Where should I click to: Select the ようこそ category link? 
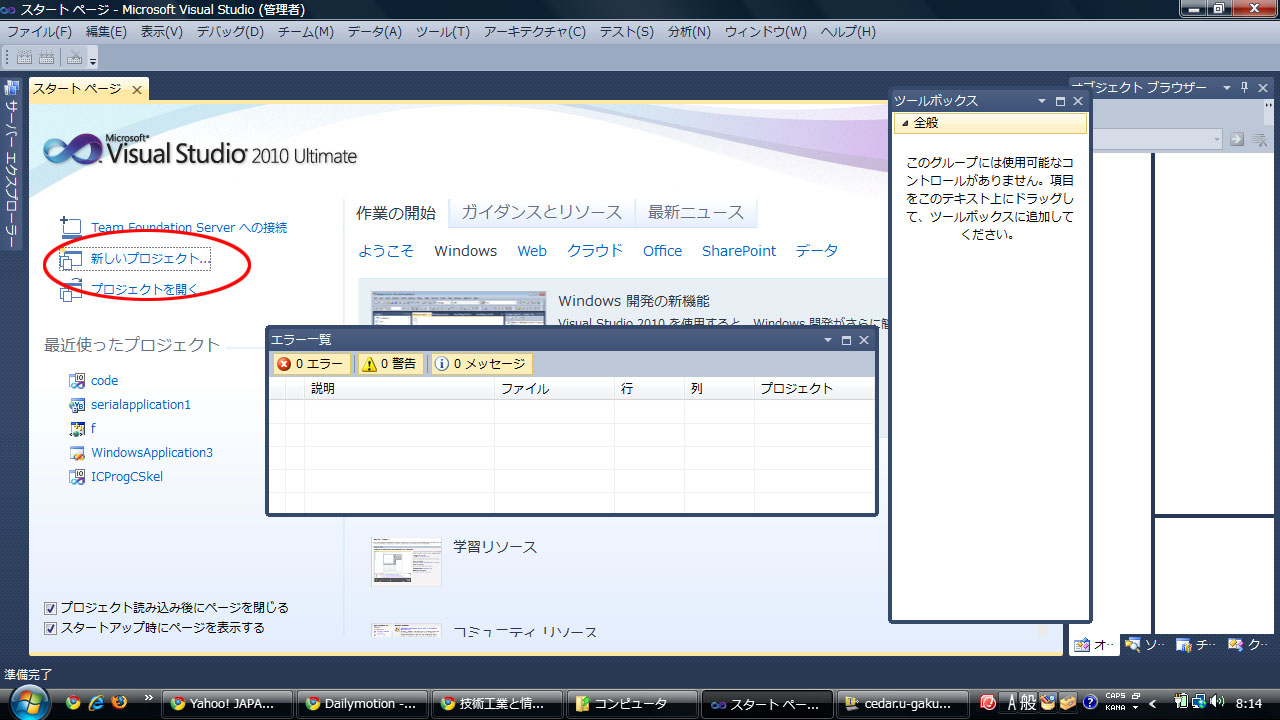[x=386, y=251]
